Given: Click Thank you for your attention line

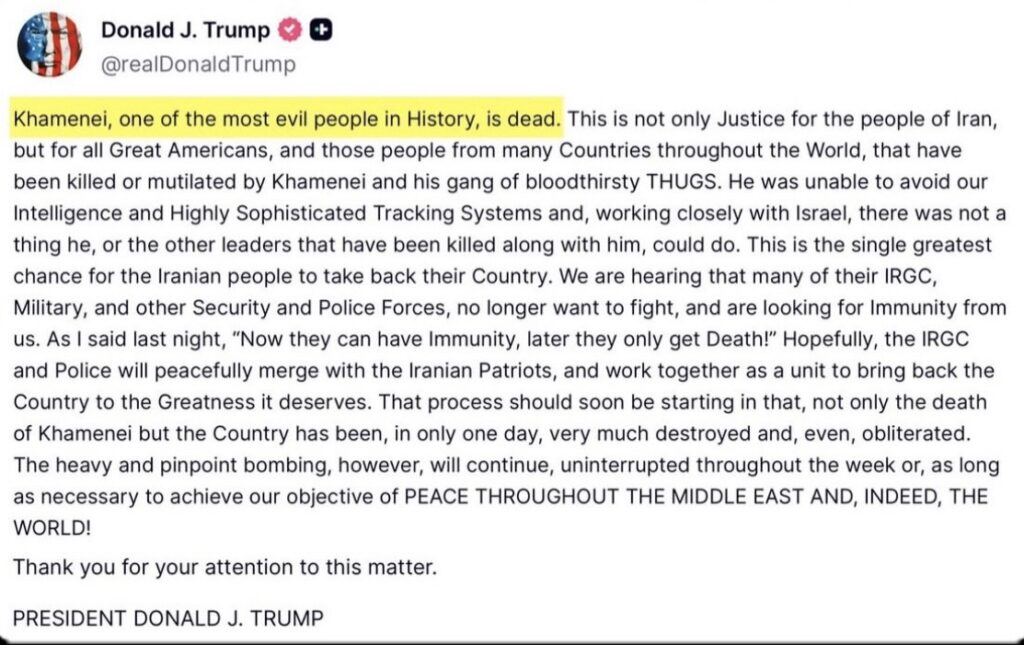Looking at the screenshot, I should 225,569.
